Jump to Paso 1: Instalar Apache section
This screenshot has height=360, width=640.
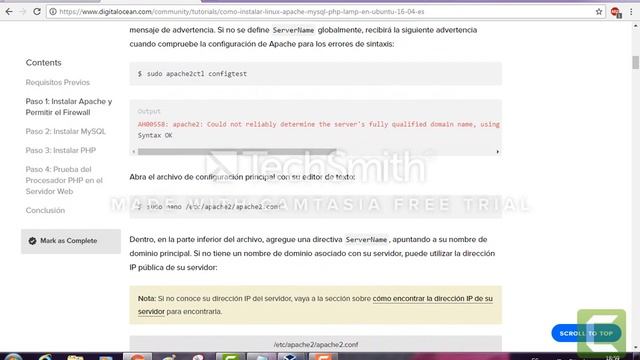(x=69, y=107)
